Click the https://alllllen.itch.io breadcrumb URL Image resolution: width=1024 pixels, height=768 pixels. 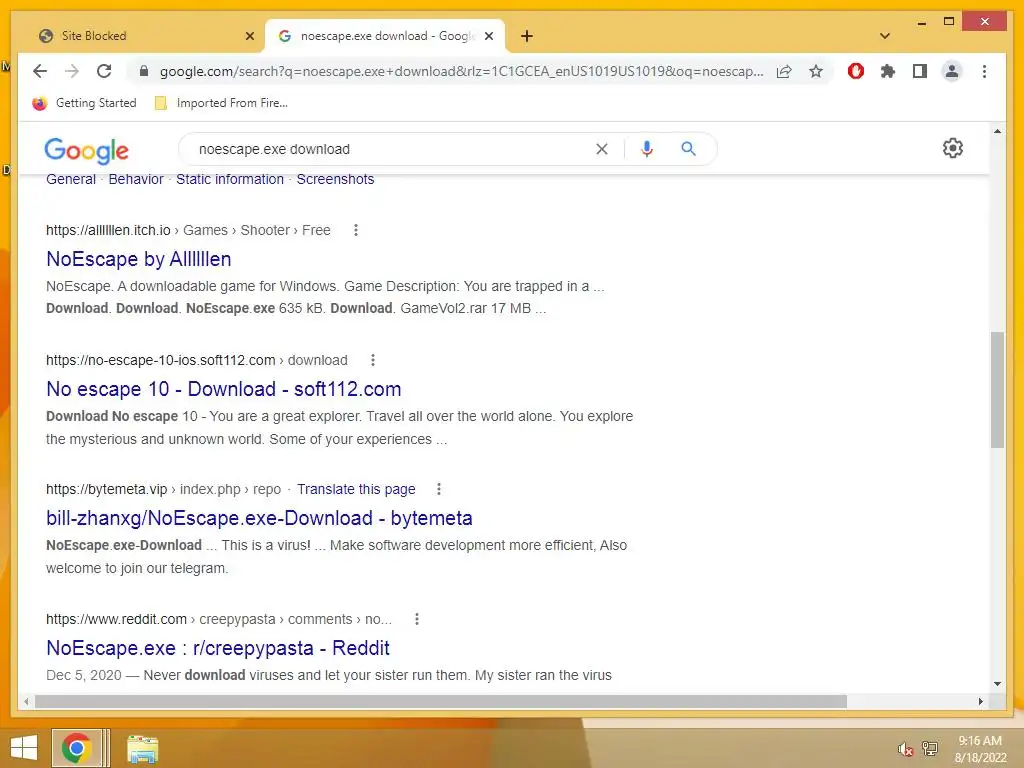[108, 230]
